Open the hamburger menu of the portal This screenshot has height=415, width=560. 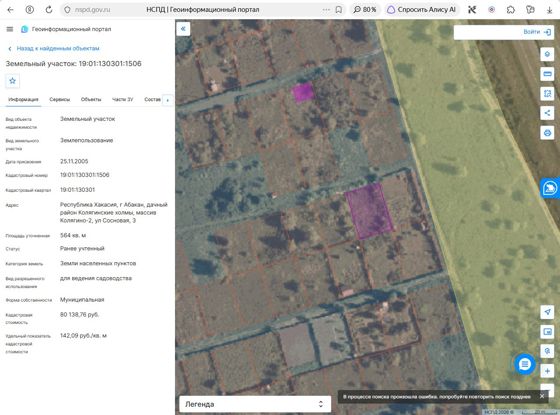[x=10, y=29]
